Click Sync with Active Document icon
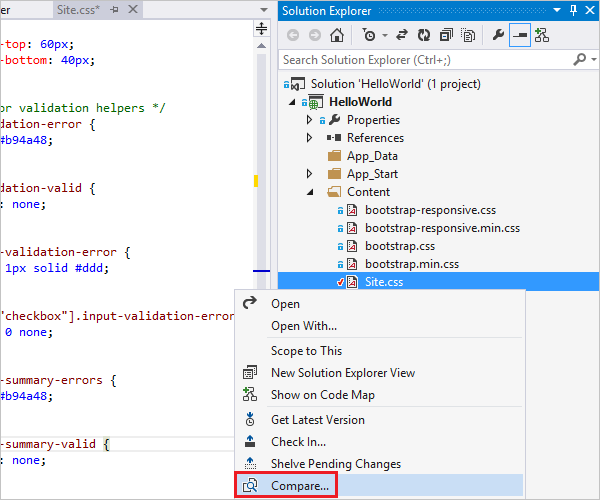 (402, 36)
